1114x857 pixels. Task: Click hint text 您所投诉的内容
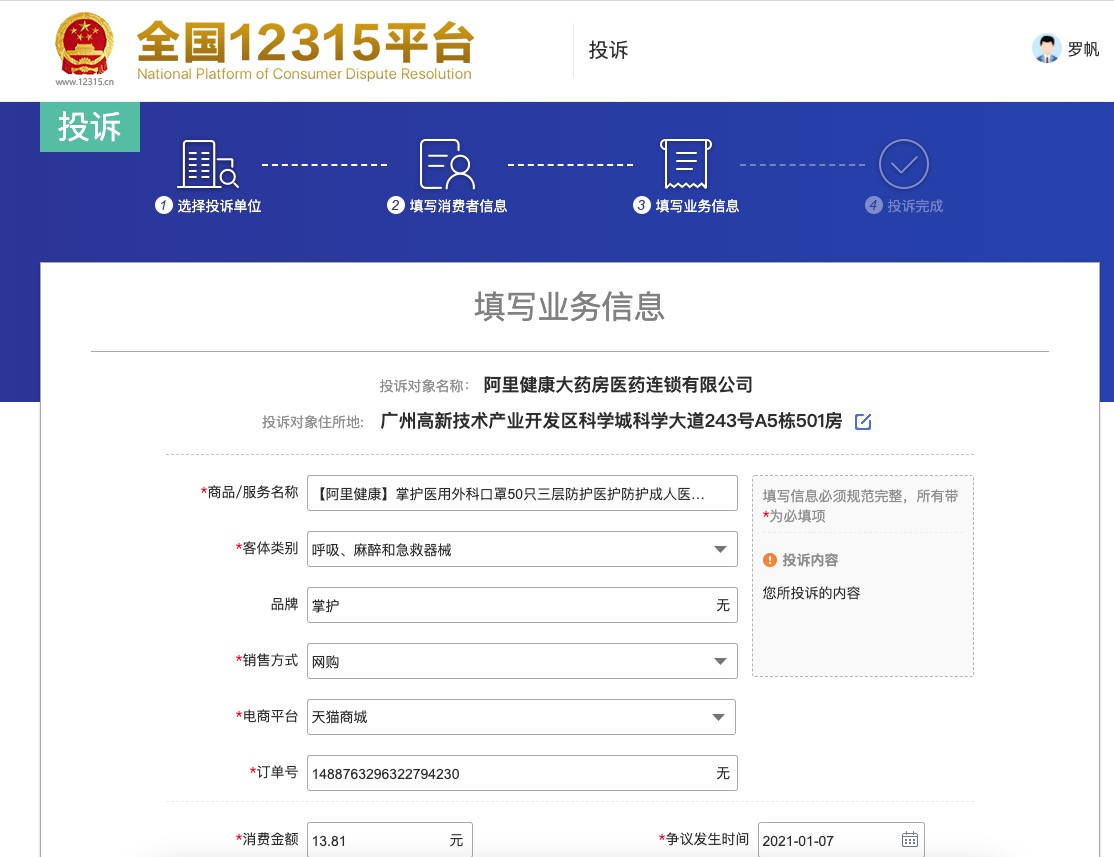[811, 593]
